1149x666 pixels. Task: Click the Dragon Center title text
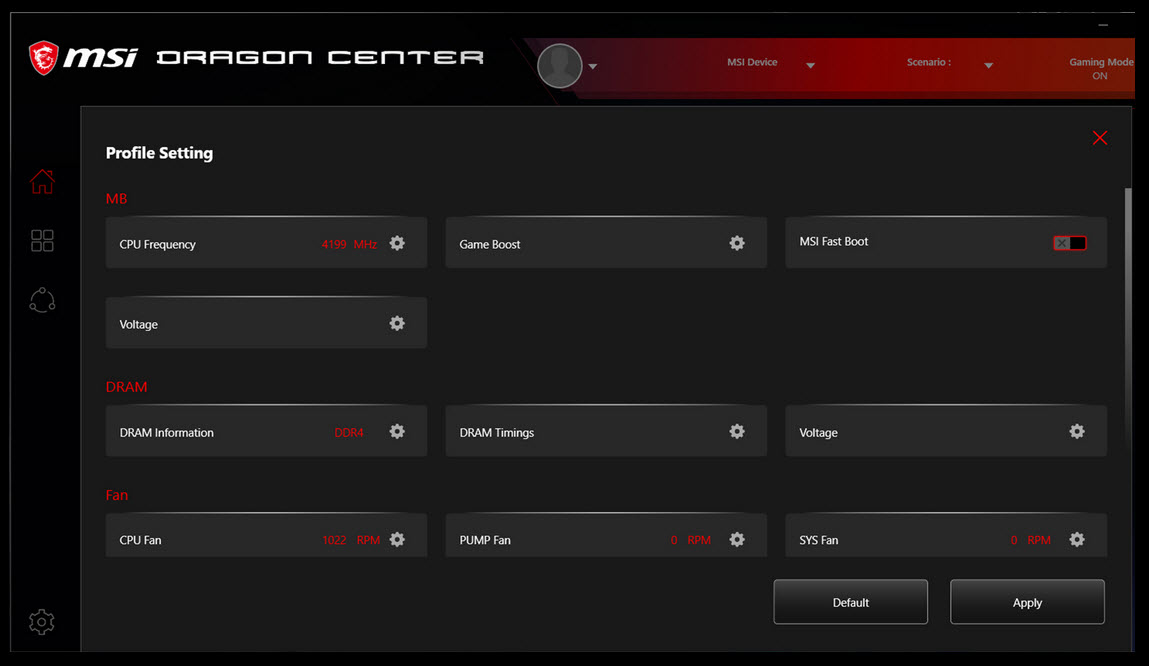320,57
